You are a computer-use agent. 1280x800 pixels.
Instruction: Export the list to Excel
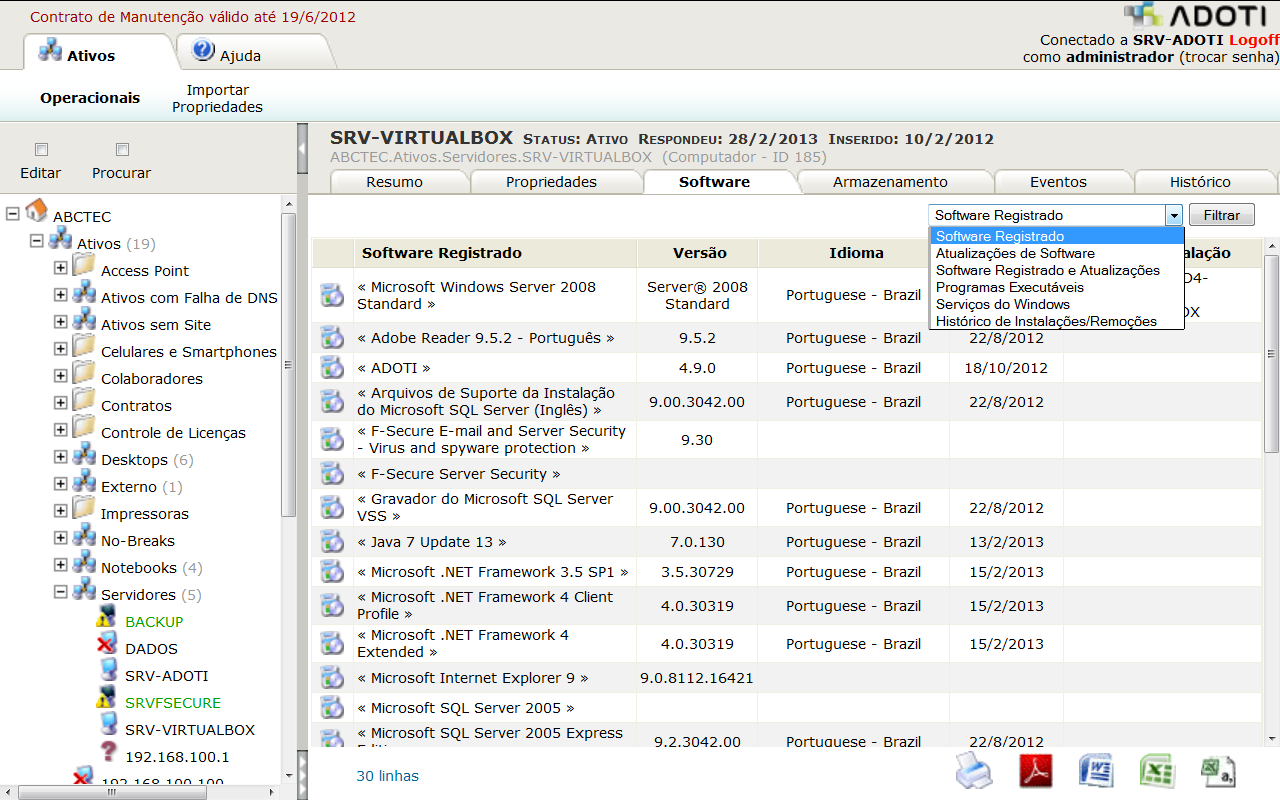click(1157, 772)
